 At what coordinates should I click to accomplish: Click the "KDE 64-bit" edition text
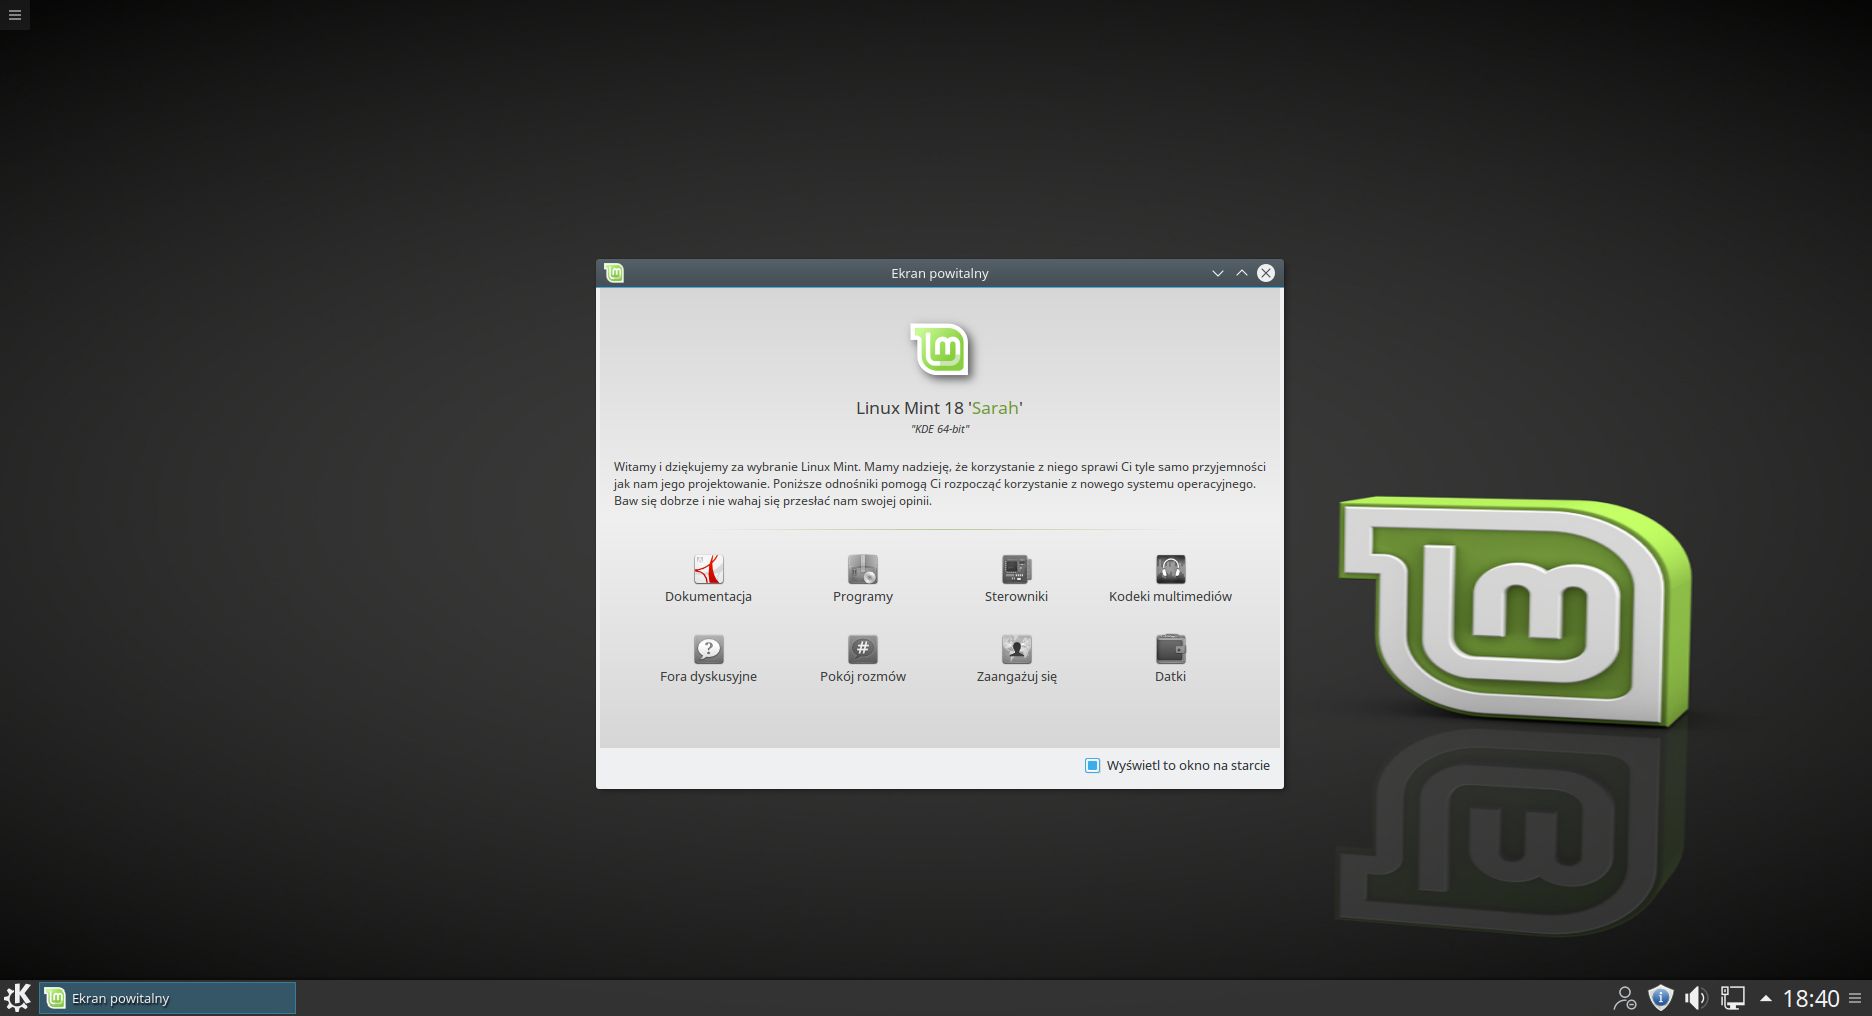point(940,429)
